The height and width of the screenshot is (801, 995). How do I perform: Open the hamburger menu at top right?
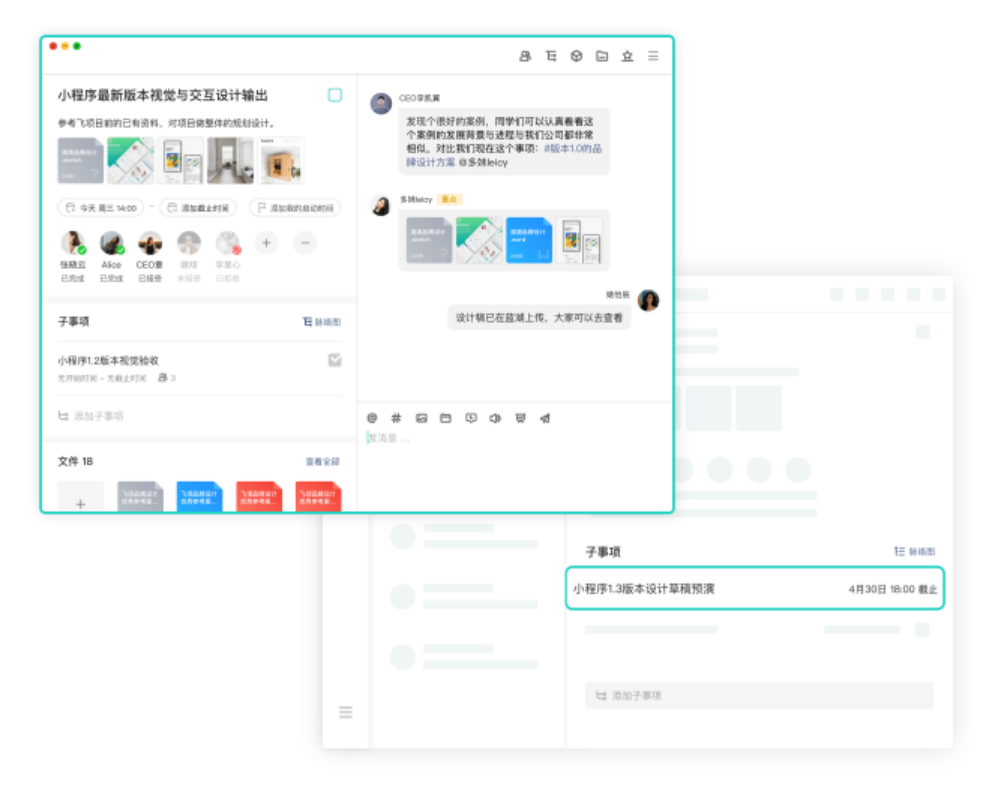653,56
